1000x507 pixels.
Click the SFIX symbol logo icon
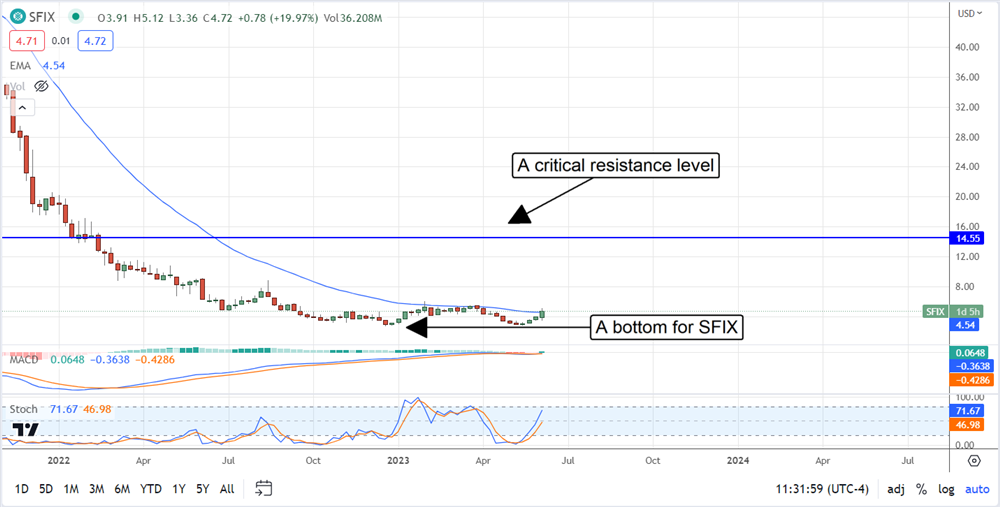pos(18,15)
